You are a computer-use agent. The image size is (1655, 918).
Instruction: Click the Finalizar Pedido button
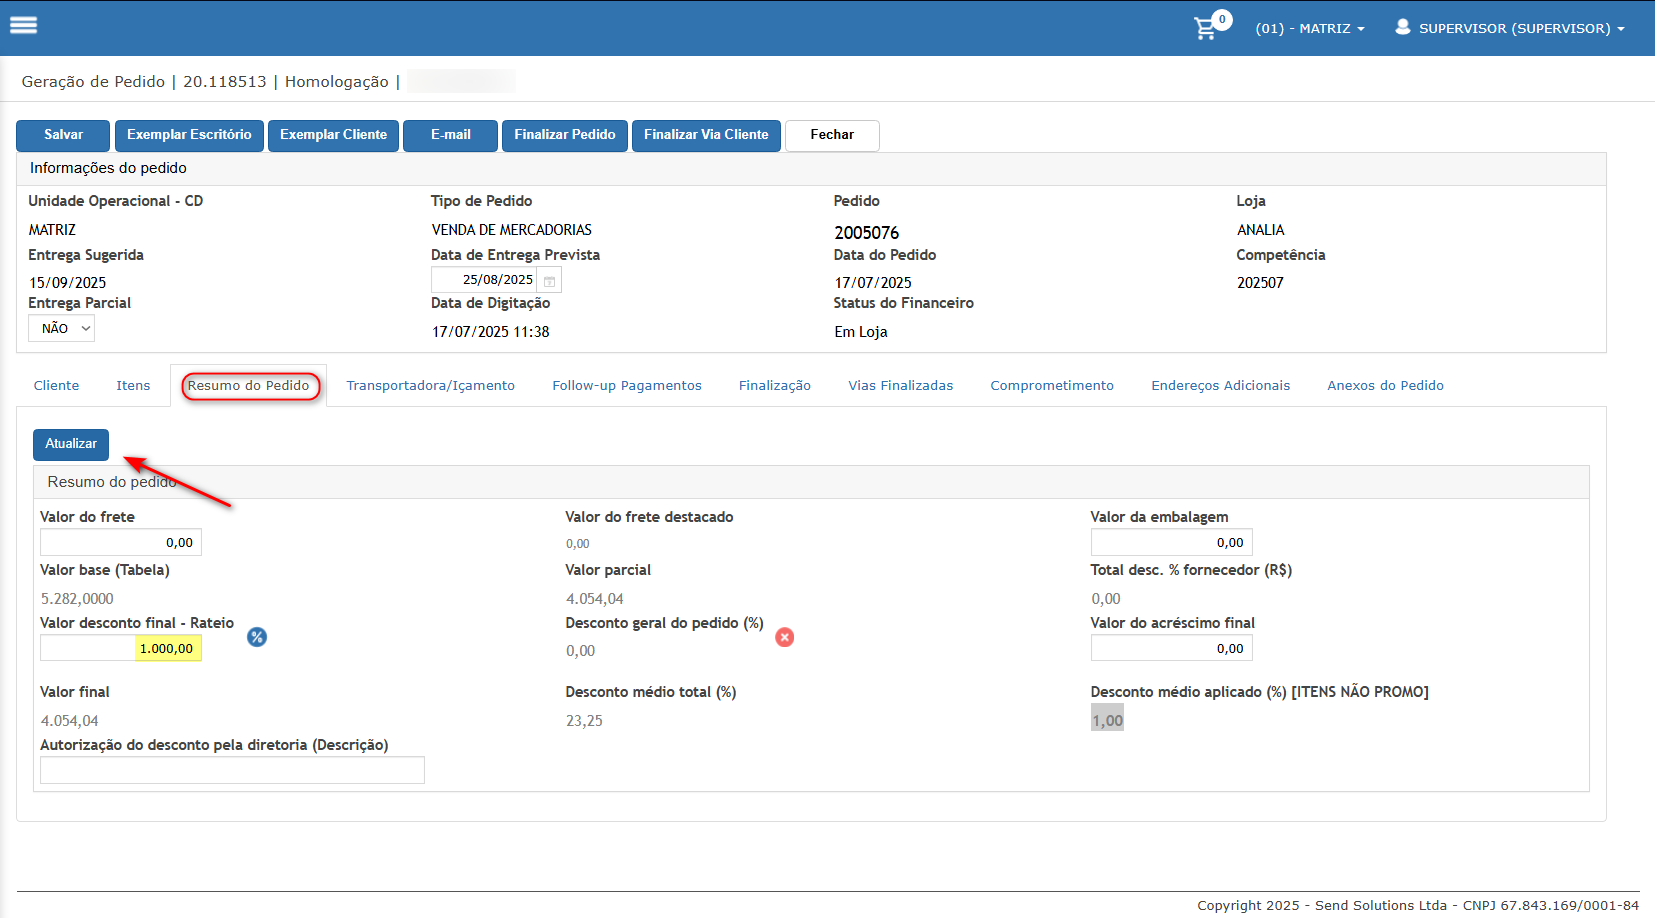tap(565, 135)
